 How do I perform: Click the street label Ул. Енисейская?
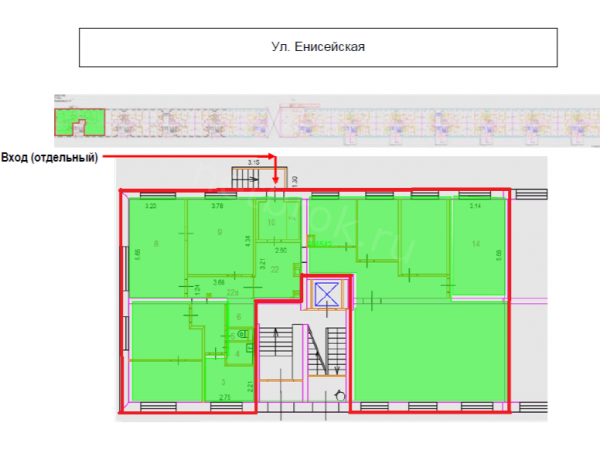tap(318, 47)
